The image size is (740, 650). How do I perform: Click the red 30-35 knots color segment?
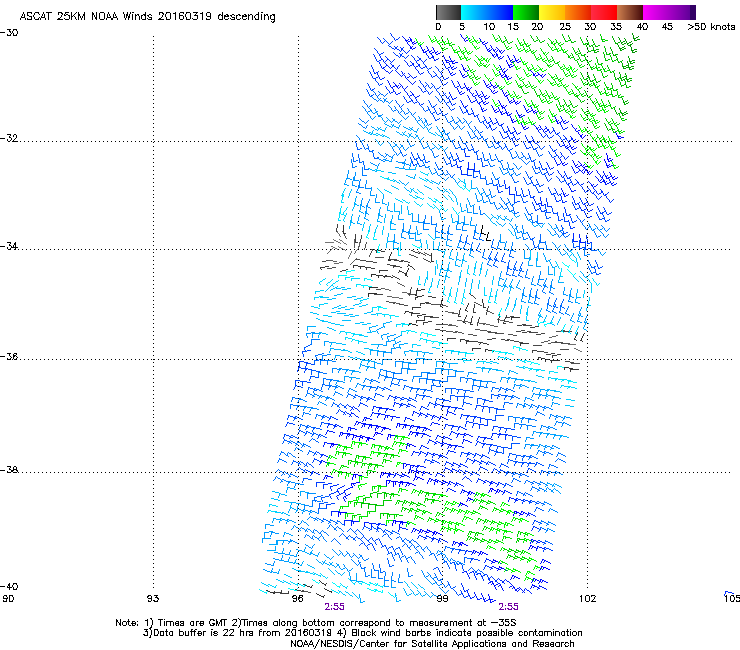point(604,12)
